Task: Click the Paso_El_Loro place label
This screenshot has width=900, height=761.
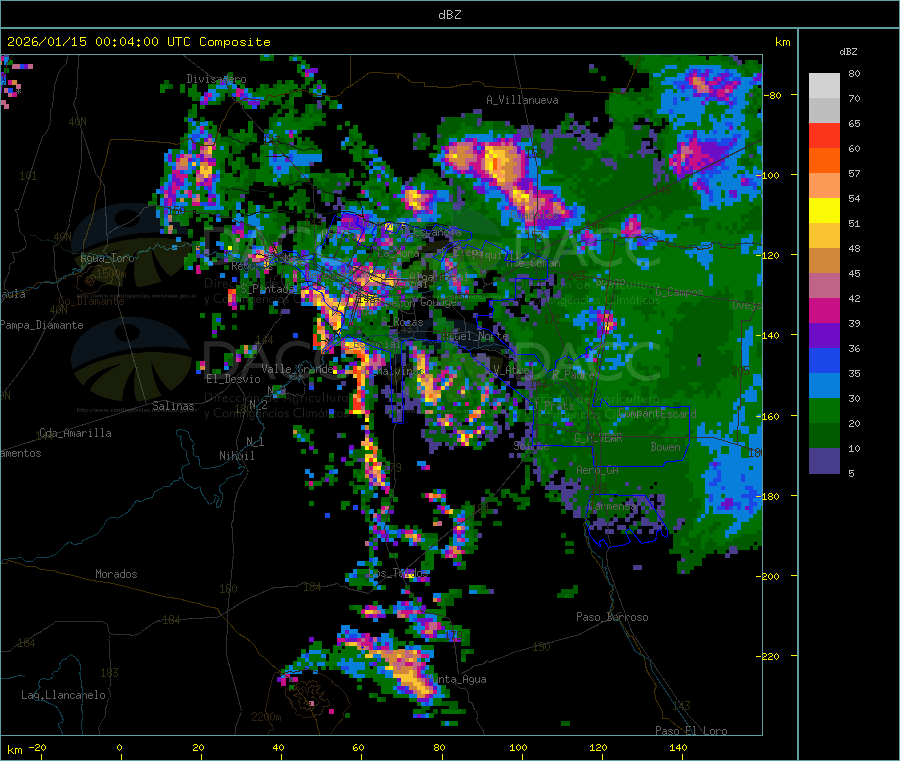Action: click(692, 731)
